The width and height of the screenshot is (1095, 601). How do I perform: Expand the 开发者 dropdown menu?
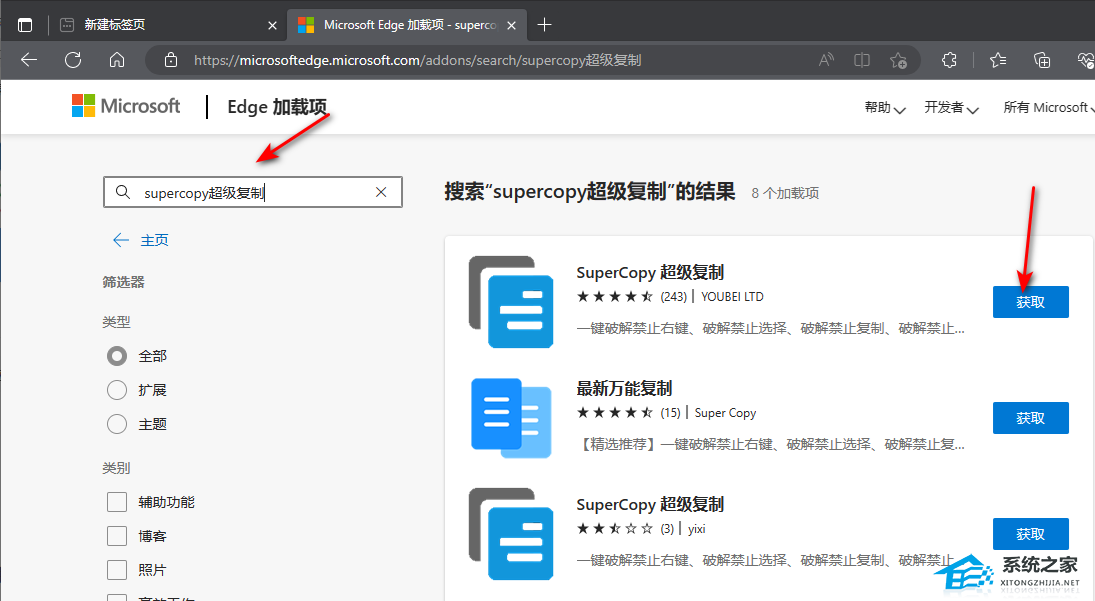pos(951,107)
